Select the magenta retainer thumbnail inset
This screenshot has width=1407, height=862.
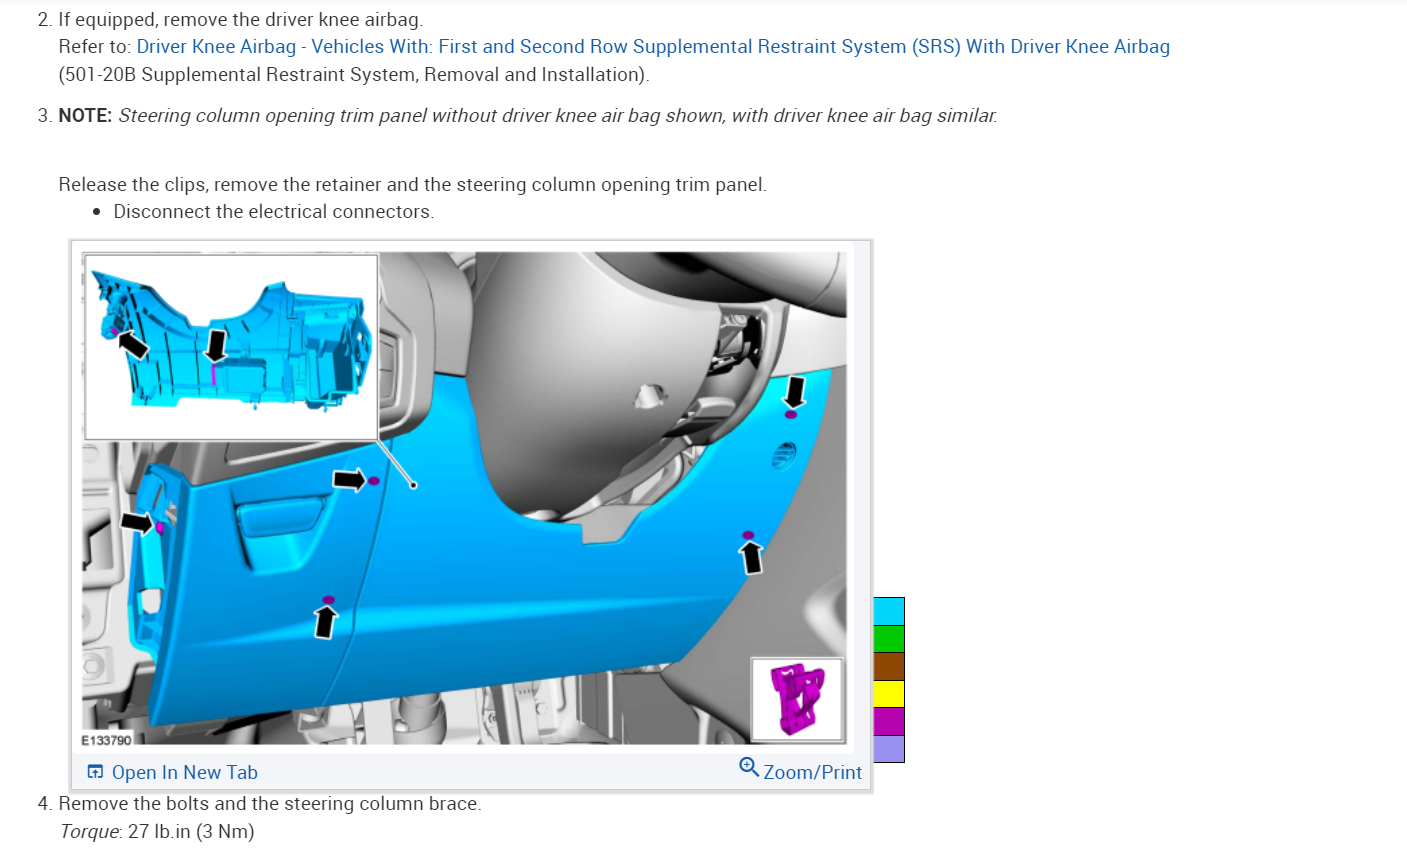click(797, 699)
